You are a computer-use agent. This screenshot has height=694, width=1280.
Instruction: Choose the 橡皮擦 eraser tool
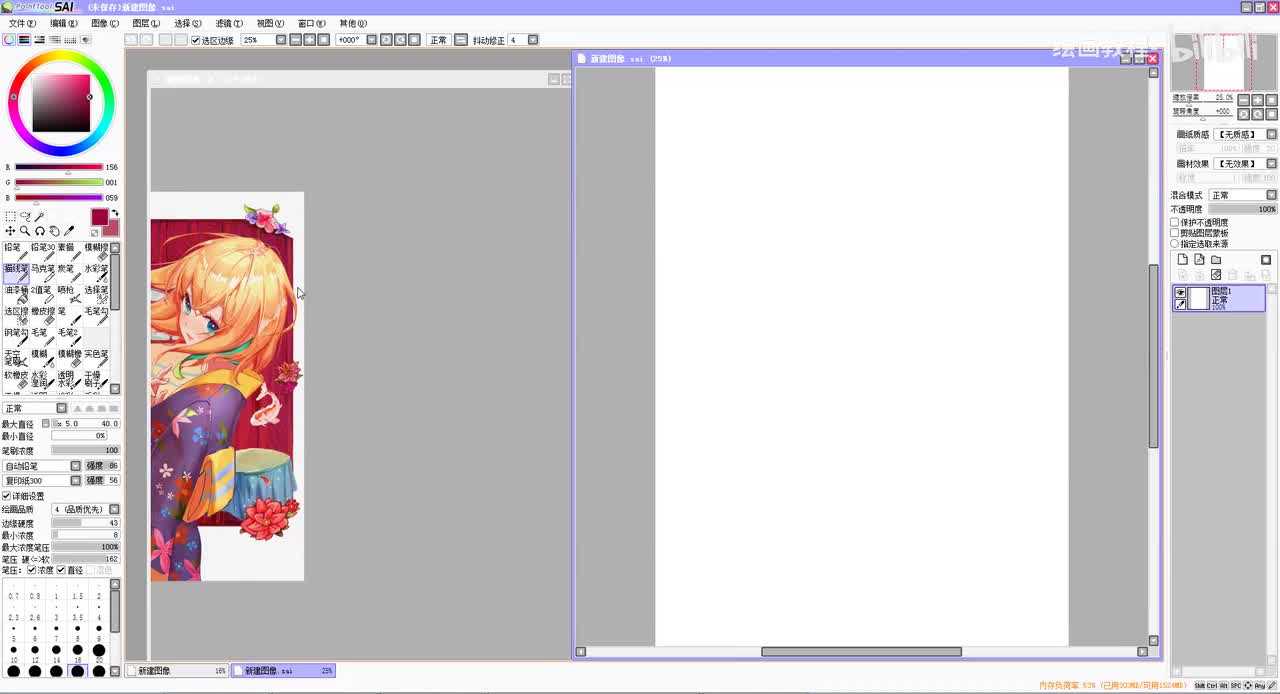pyautogui.click(x=42, y=316)
